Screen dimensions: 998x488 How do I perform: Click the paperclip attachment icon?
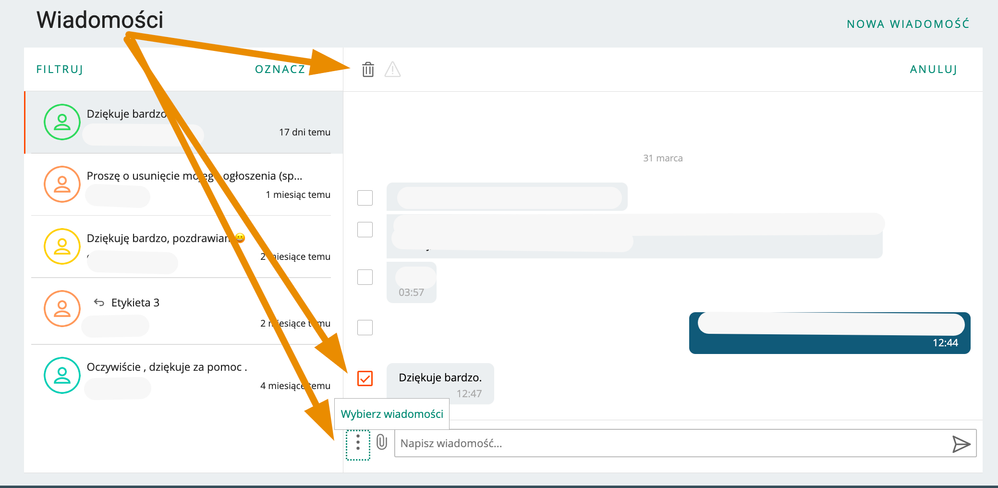click(x=381, y=442)
